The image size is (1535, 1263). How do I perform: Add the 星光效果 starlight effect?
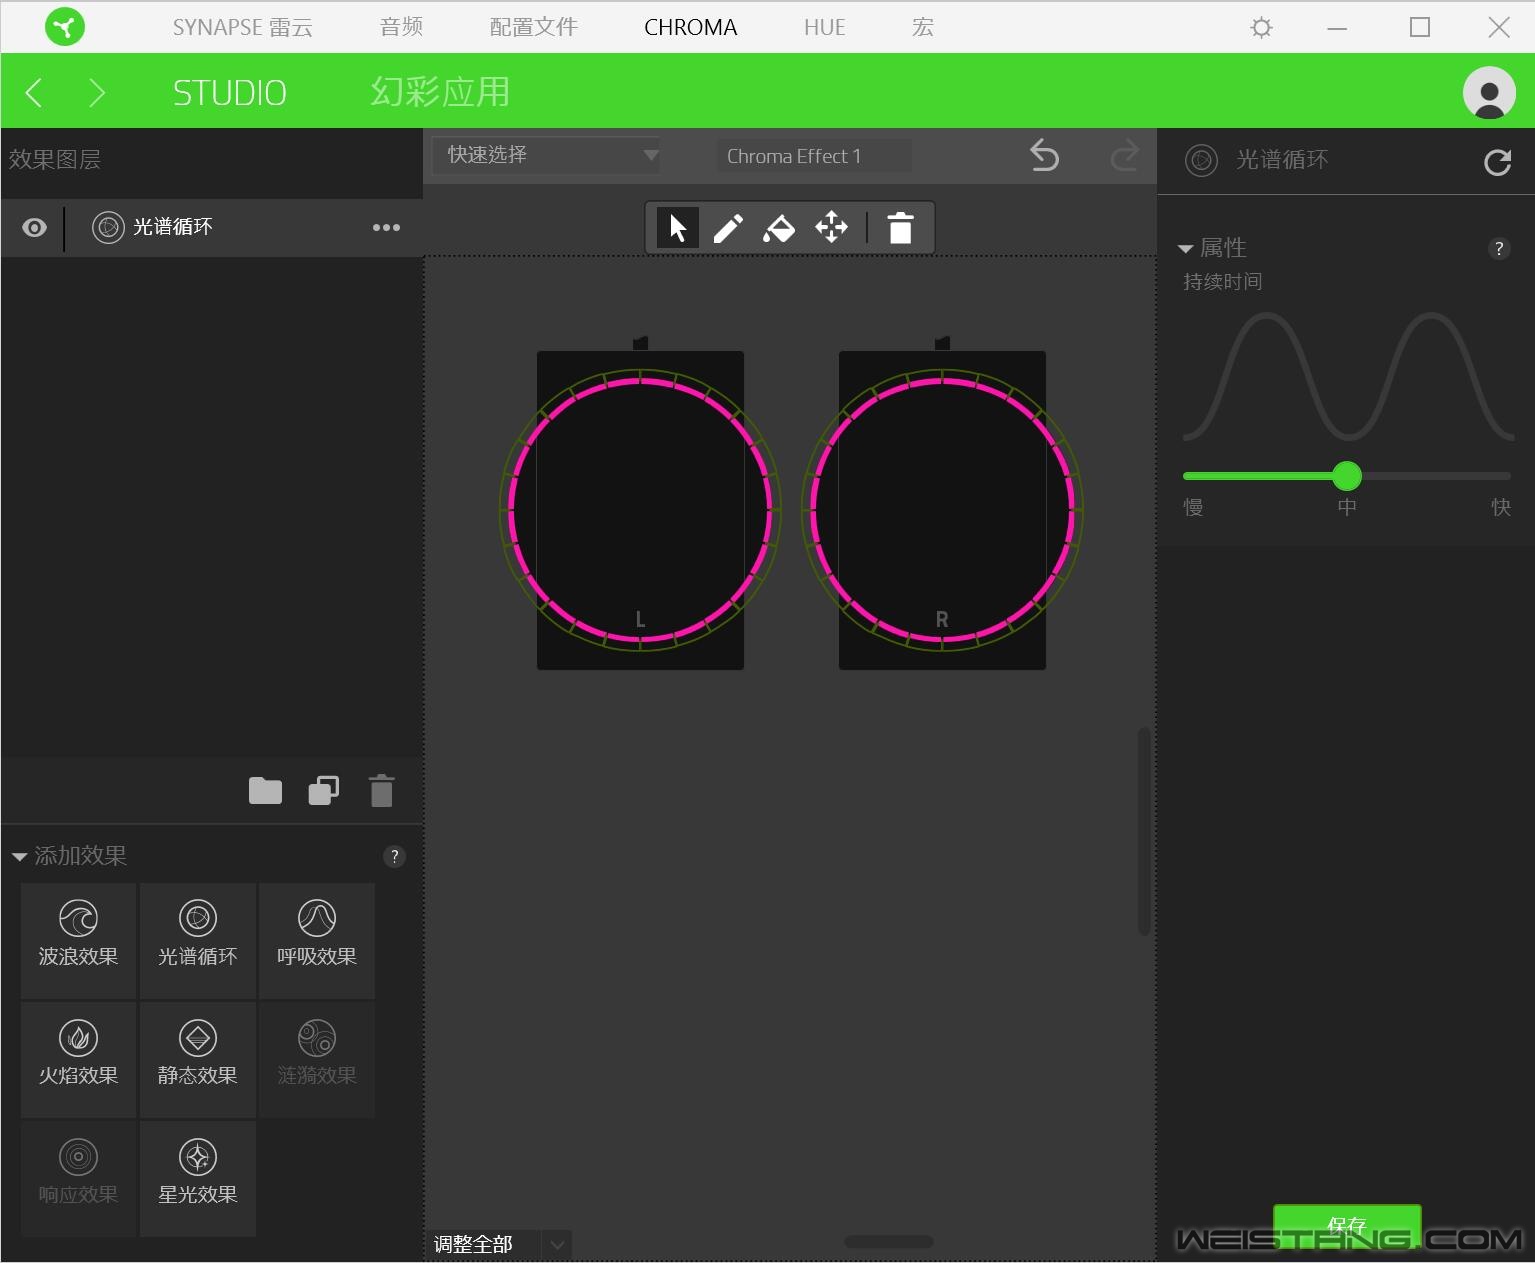198,1178
